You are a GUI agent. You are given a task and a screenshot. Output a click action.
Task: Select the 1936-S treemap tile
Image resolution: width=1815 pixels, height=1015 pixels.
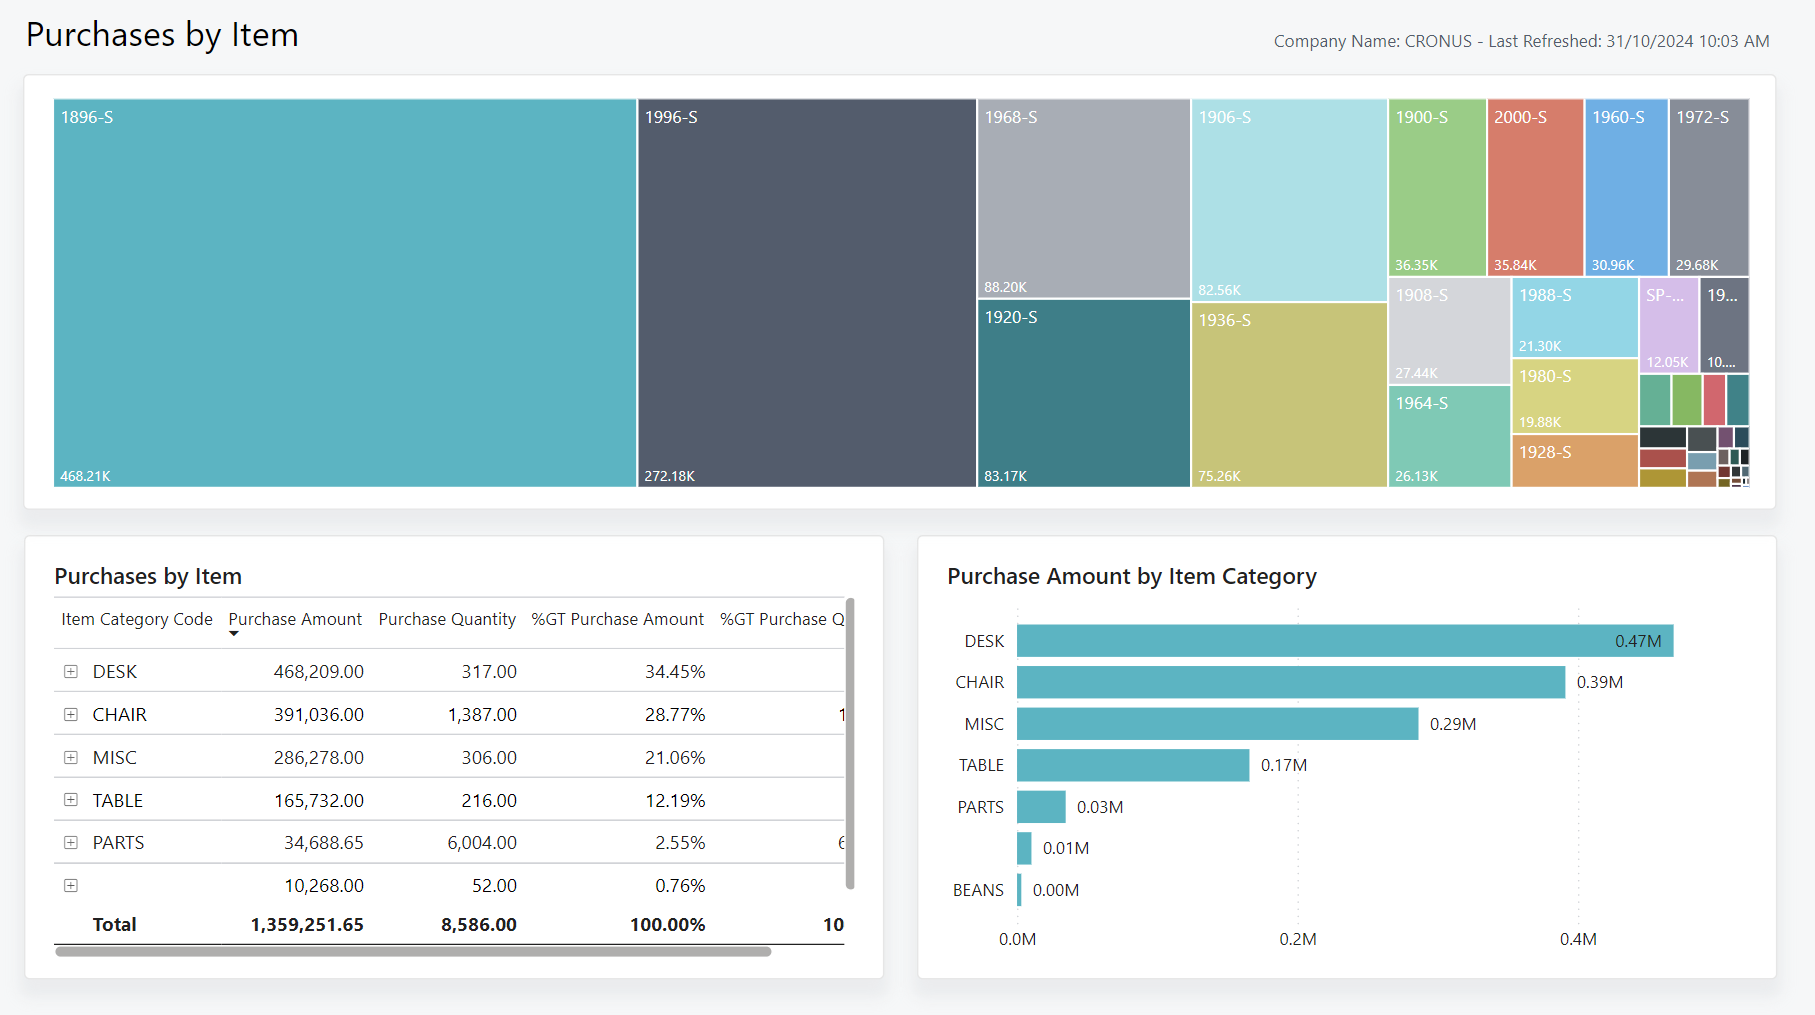(x=1289, y=395)
